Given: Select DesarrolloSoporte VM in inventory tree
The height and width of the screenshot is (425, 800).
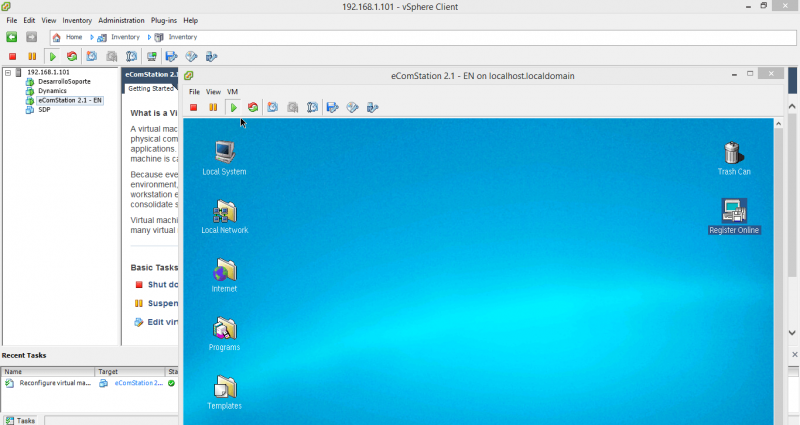Looking at the screenshot, I should [x=65, y=82].
